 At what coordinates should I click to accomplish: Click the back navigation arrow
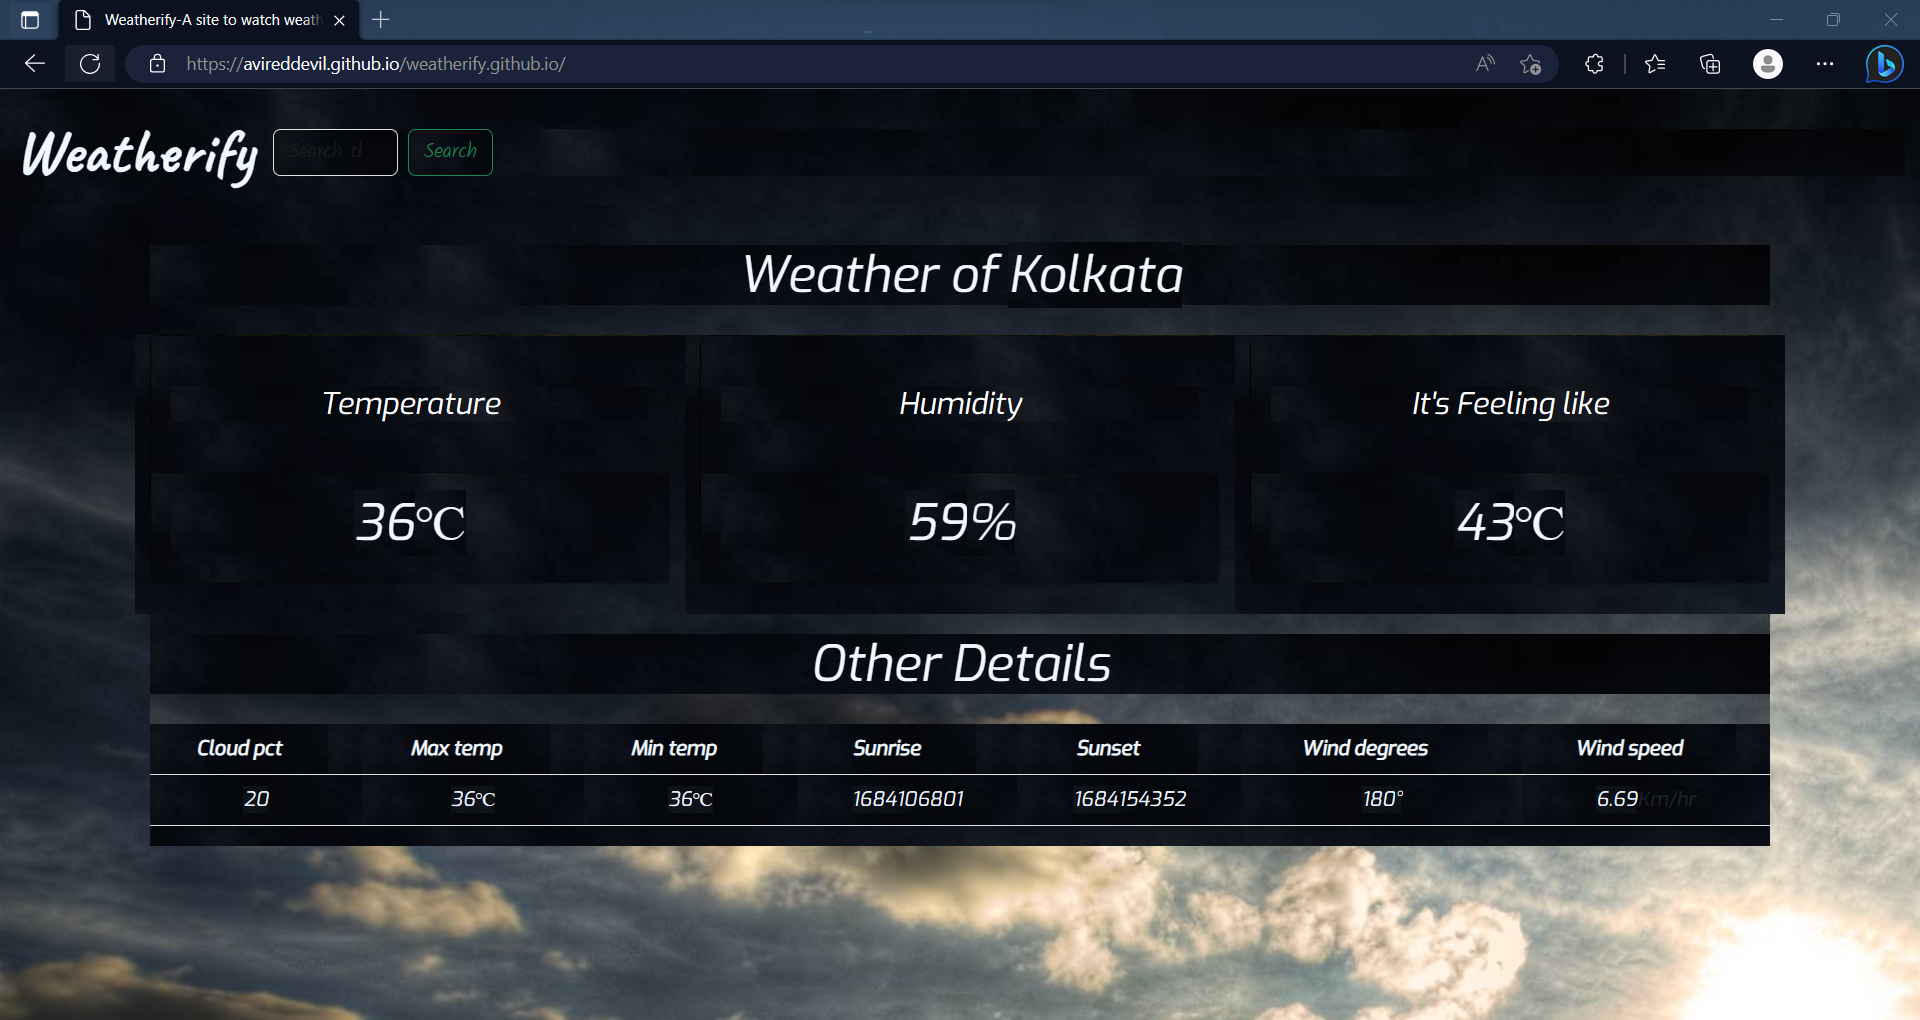[35, 63]
